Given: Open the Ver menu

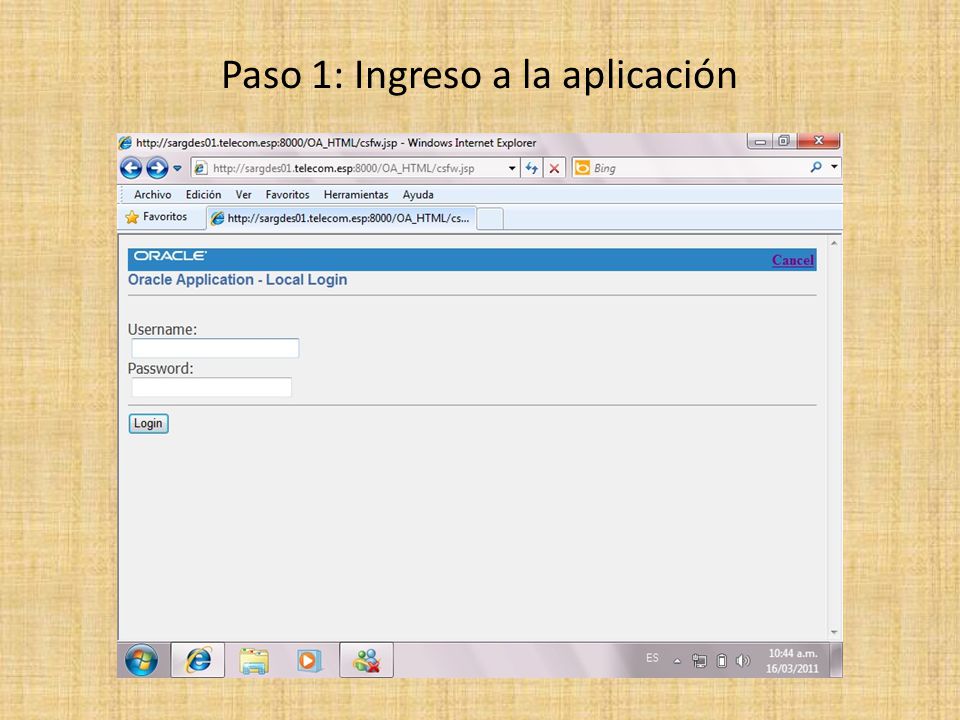Looking at the screenshot, I should coord(244,195).
